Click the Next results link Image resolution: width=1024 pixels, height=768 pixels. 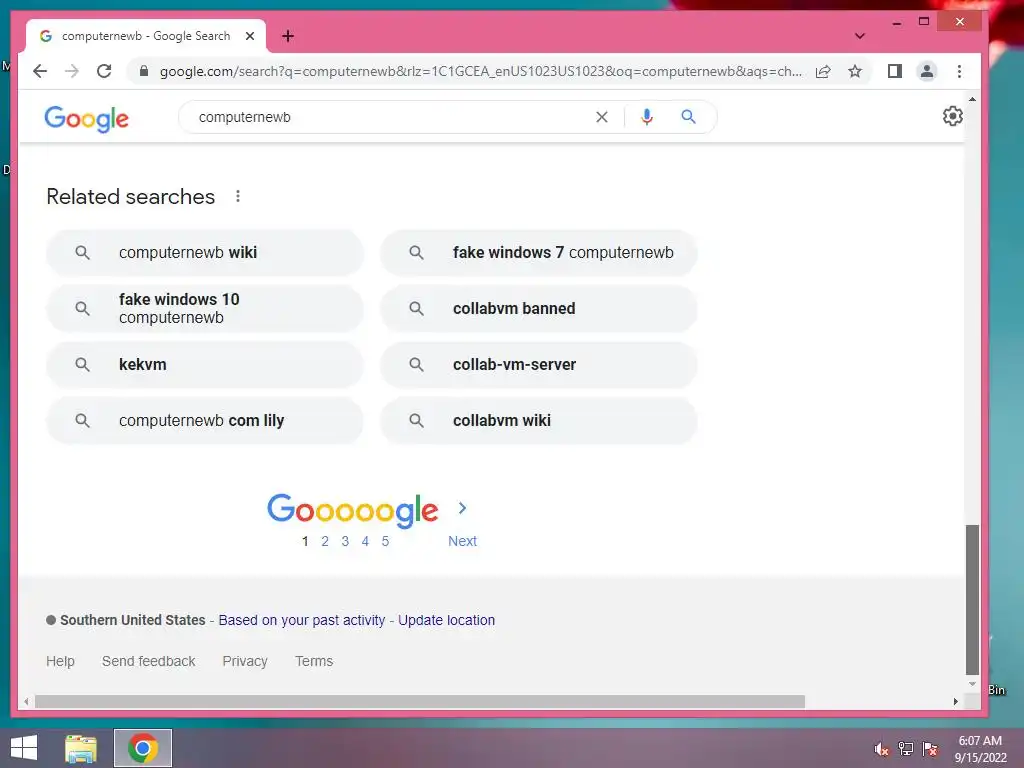[x=462, y=541]
